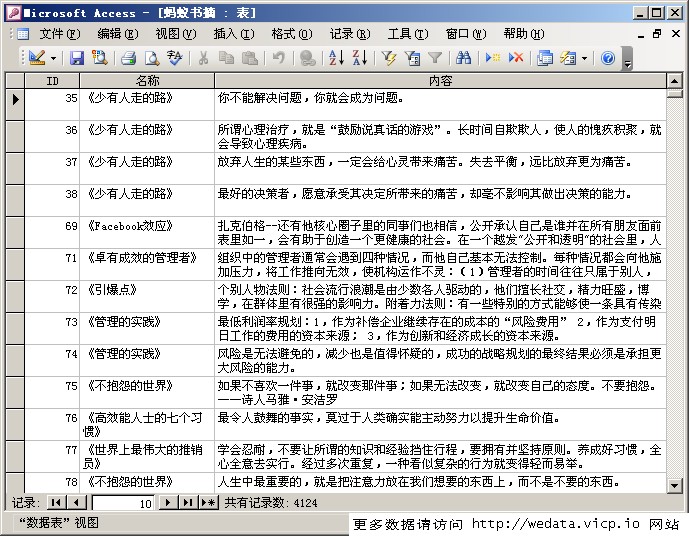The height and width of the screenshot is (536, 689).
Task: Click the vertical scrollbar down arrow
Action: pyautogui.click(x=674, y=485)
